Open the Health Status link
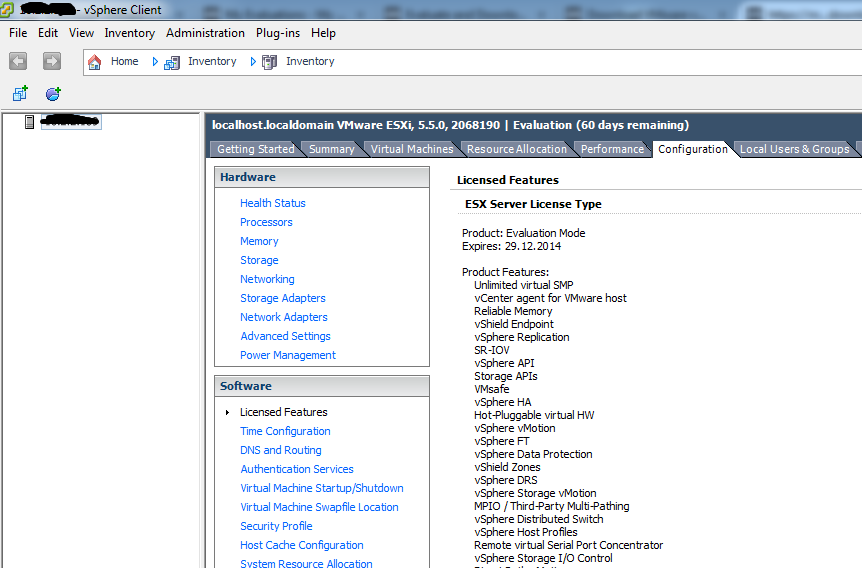Screen dimensions: 862x568 coord(273,203)
